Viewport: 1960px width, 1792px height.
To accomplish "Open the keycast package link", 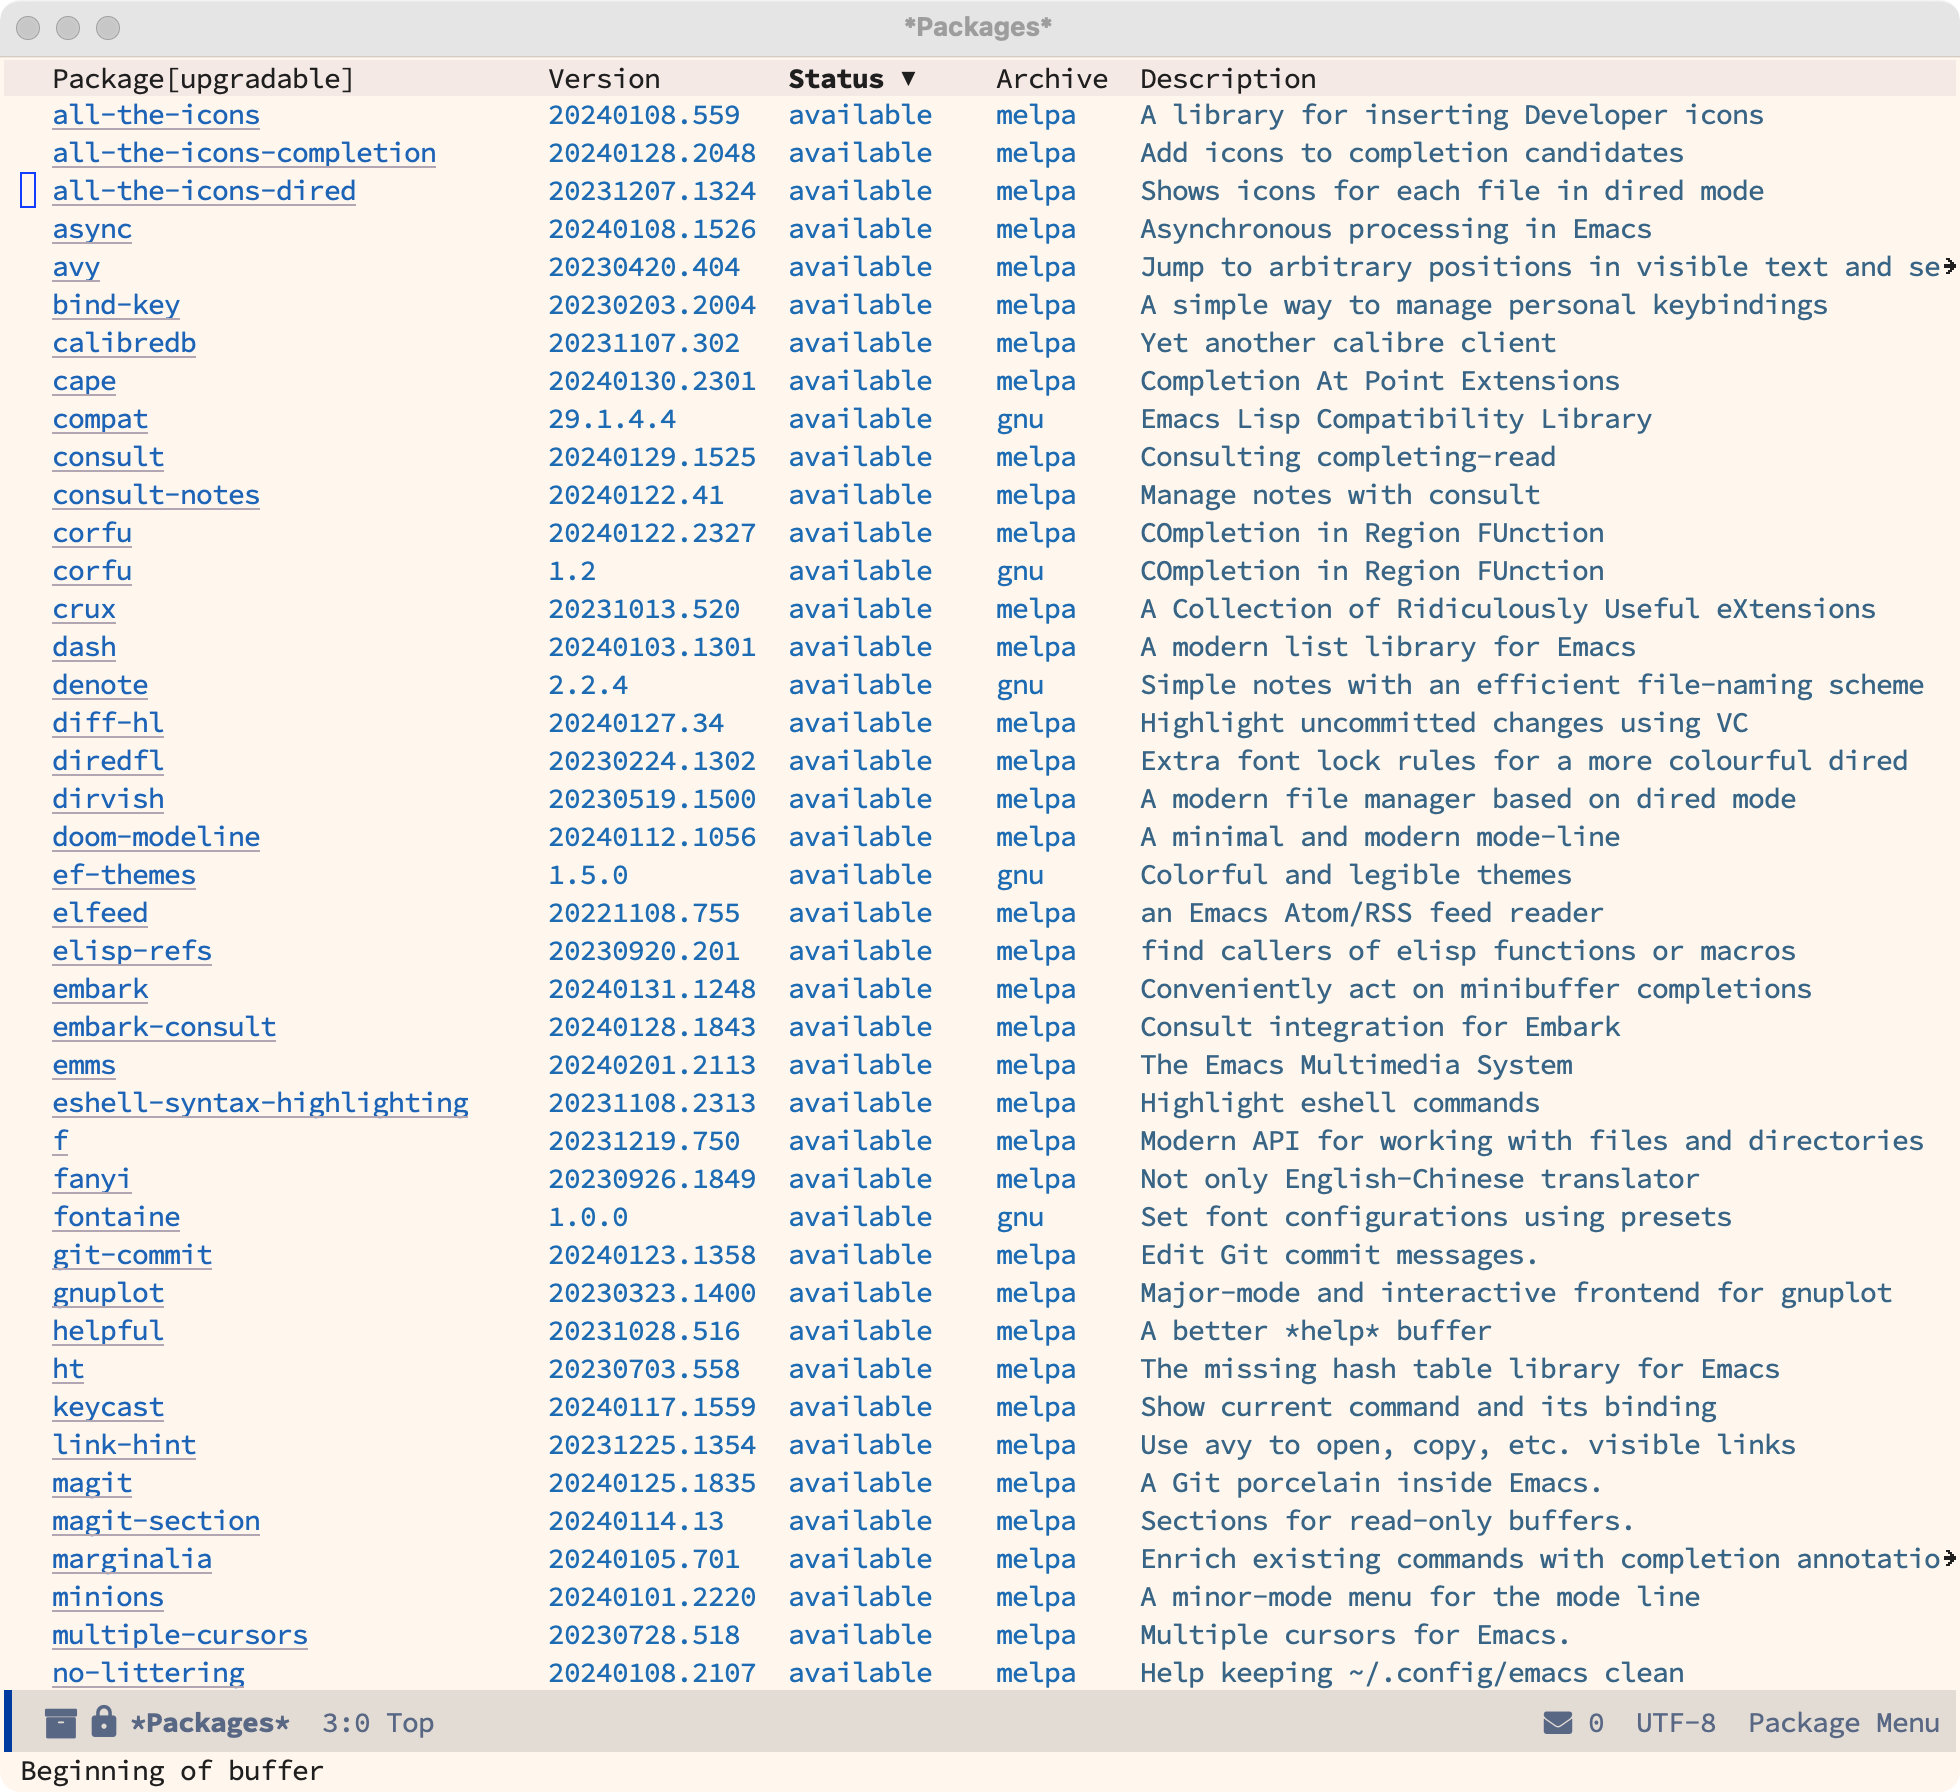I will pos(108,1407).
